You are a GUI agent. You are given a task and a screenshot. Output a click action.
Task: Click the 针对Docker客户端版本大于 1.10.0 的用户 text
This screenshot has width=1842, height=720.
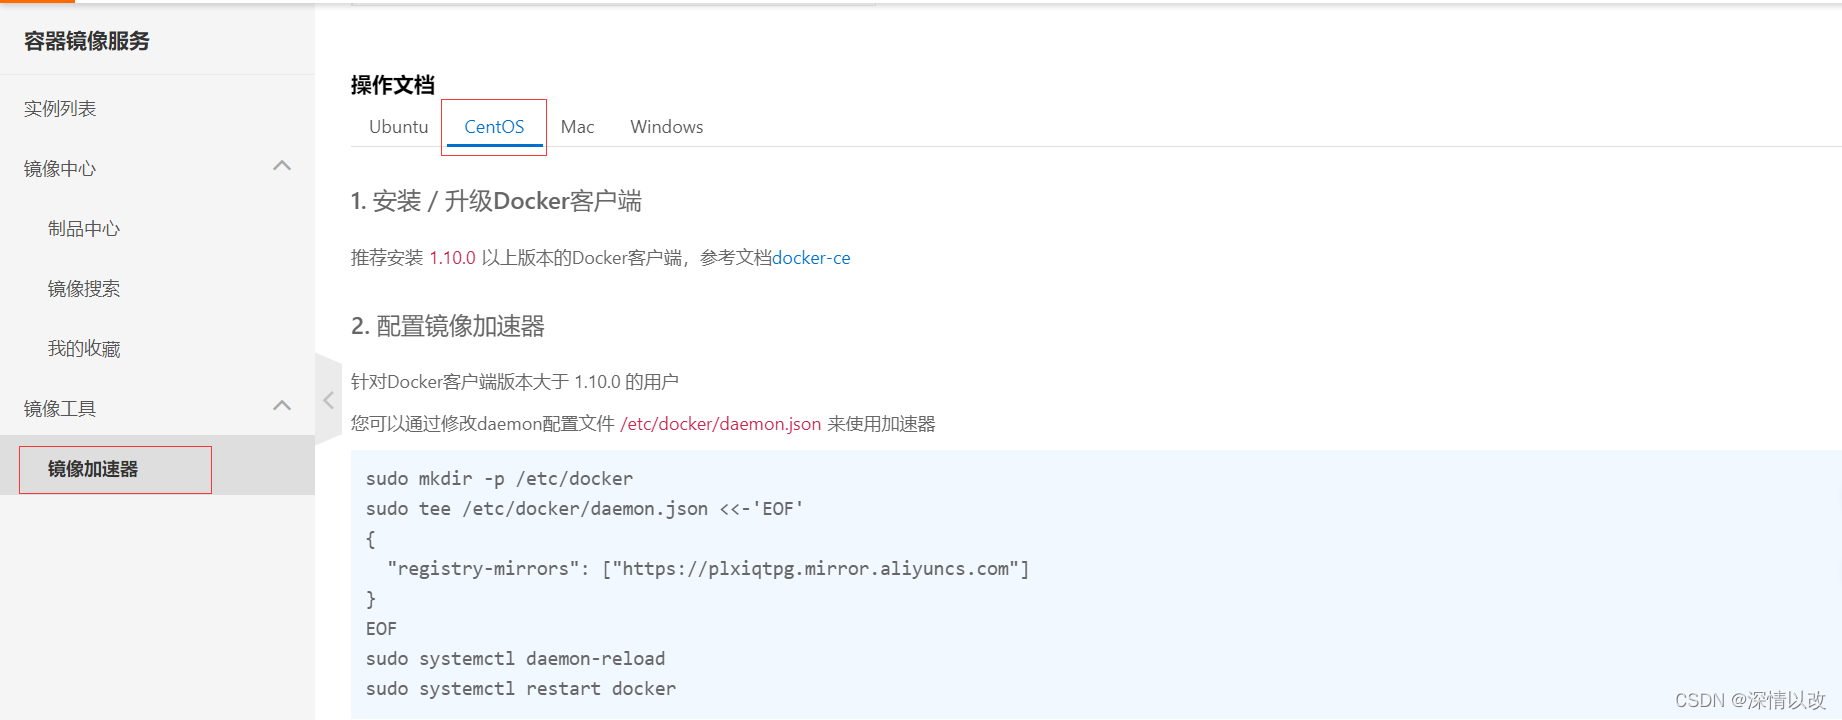click(515, 382)
